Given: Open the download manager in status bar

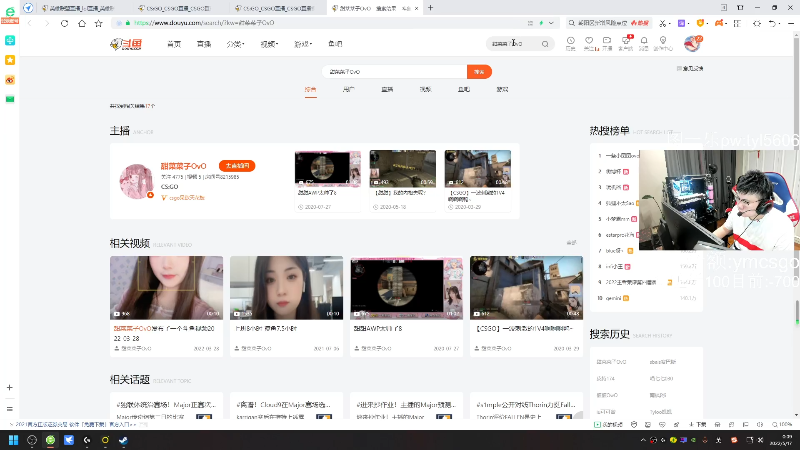Looking at the screenshot, I should point(697,424).
